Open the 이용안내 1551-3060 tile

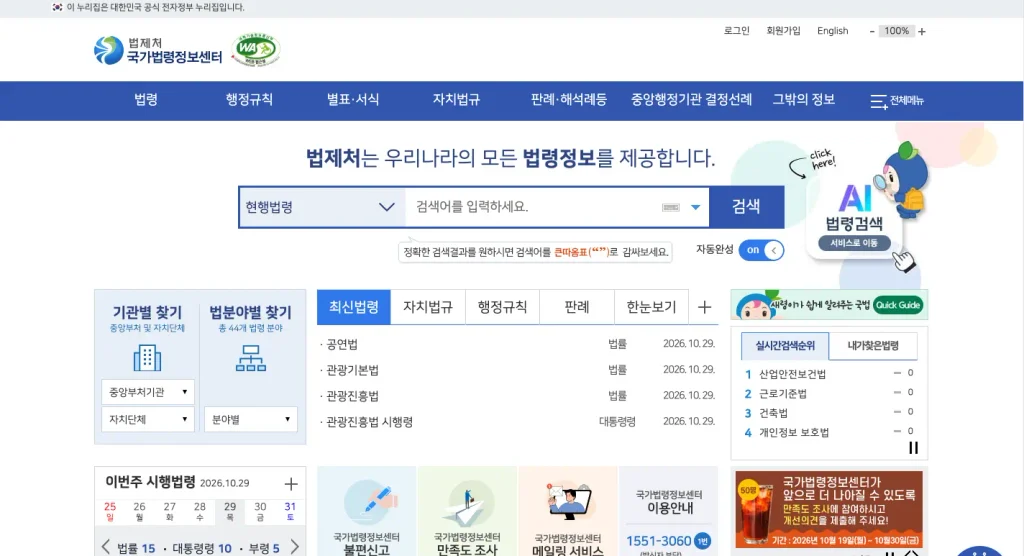coord(668,512)
